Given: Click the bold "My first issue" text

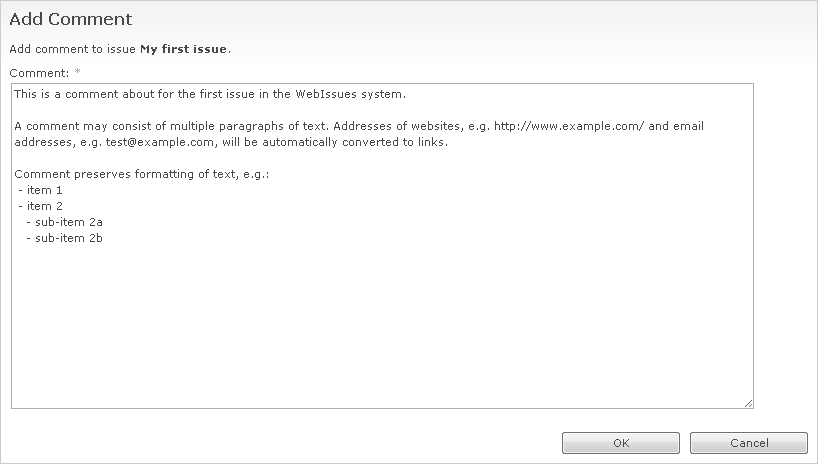Looking at the screenshot, I should click(x=183, y=49).
